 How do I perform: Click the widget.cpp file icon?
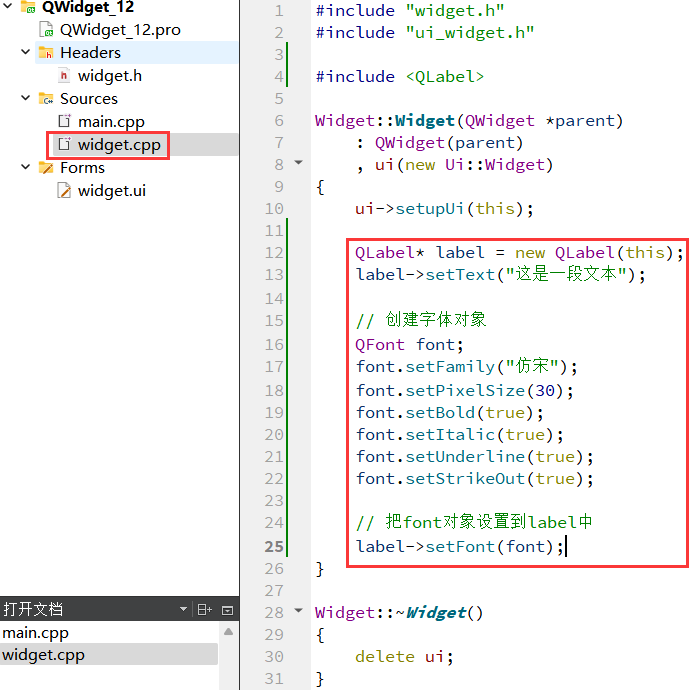click(65, 144)
